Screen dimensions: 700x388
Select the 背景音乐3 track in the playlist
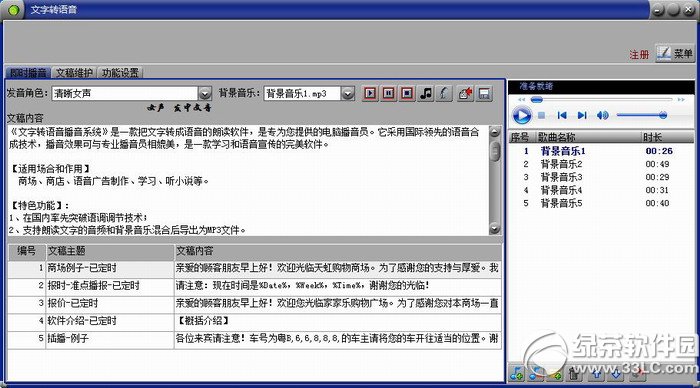tap(562, 177)
